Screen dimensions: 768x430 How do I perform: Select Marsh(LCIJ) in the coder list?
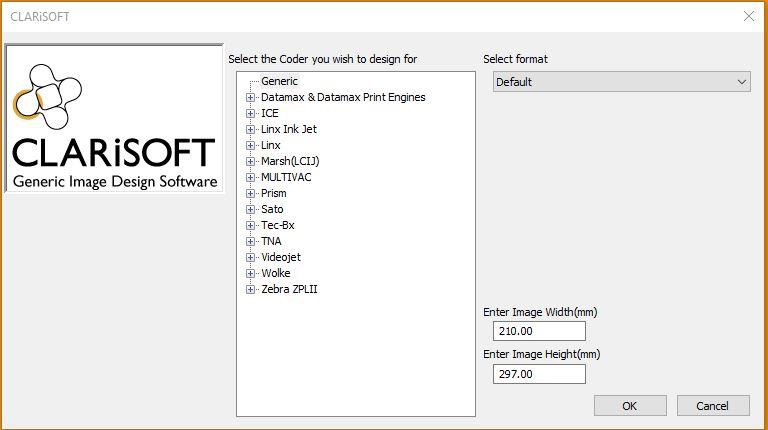coord(290,162)
